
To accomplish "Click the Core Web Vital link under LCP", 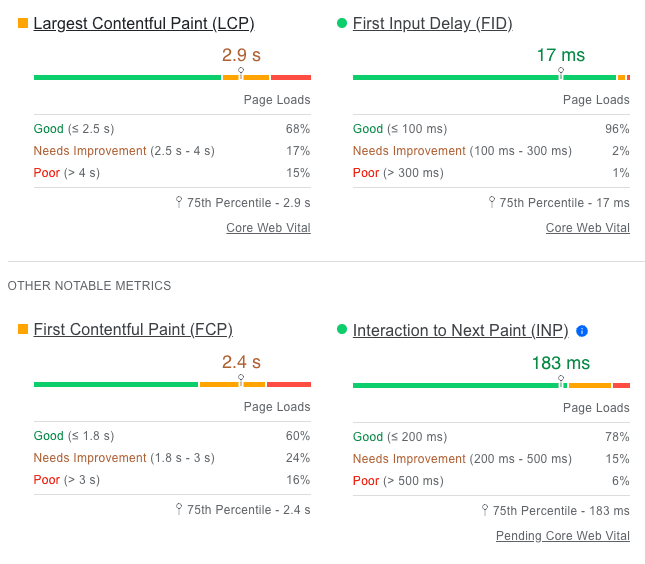I will (x=269, y=227).
